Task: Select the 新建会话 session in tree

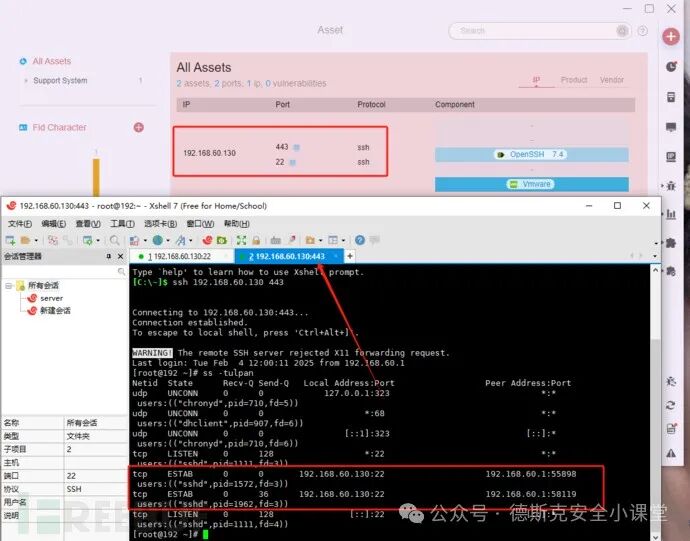Action: pos(55,311)
